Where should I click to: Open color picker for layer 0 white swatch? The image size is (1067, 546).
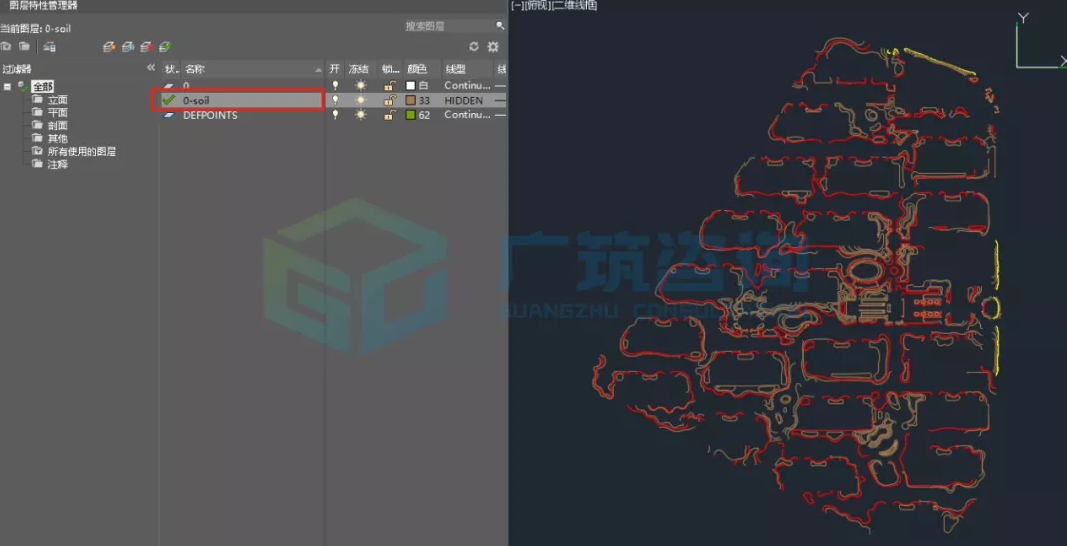pyautogui.click(x=410, y=86)
